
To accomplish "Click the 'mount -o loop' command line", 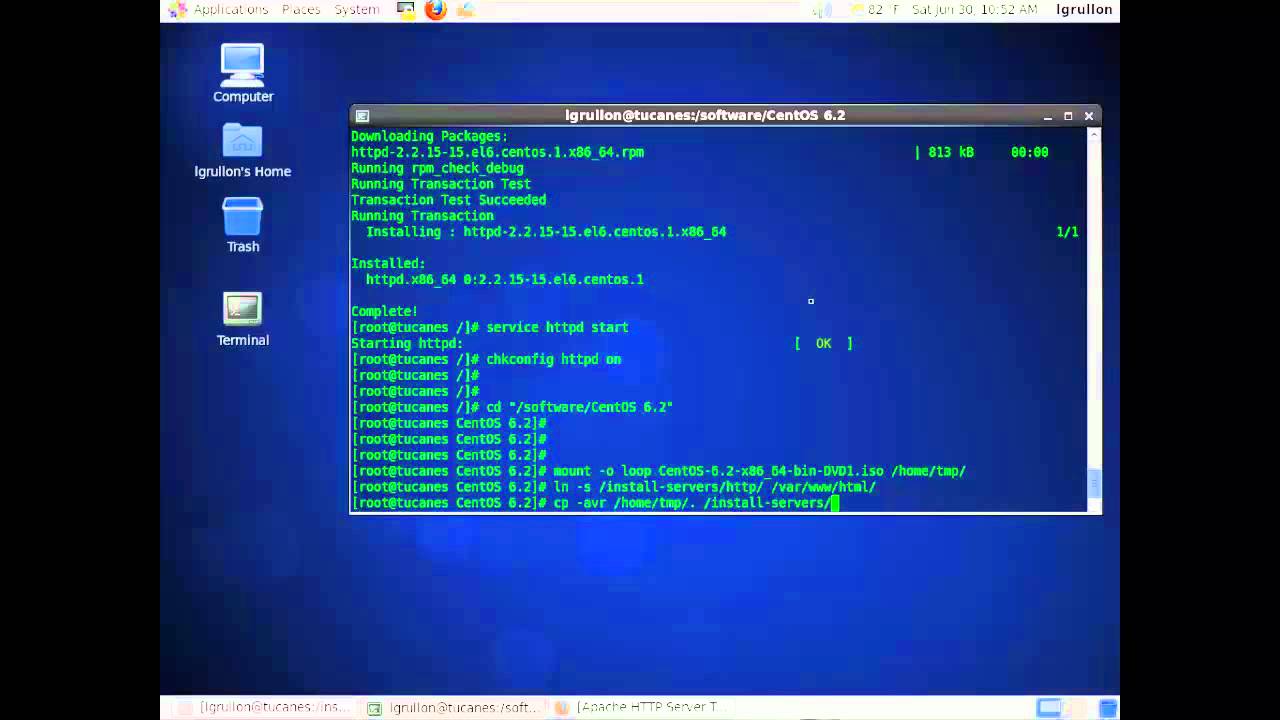I will click(658, 471).
